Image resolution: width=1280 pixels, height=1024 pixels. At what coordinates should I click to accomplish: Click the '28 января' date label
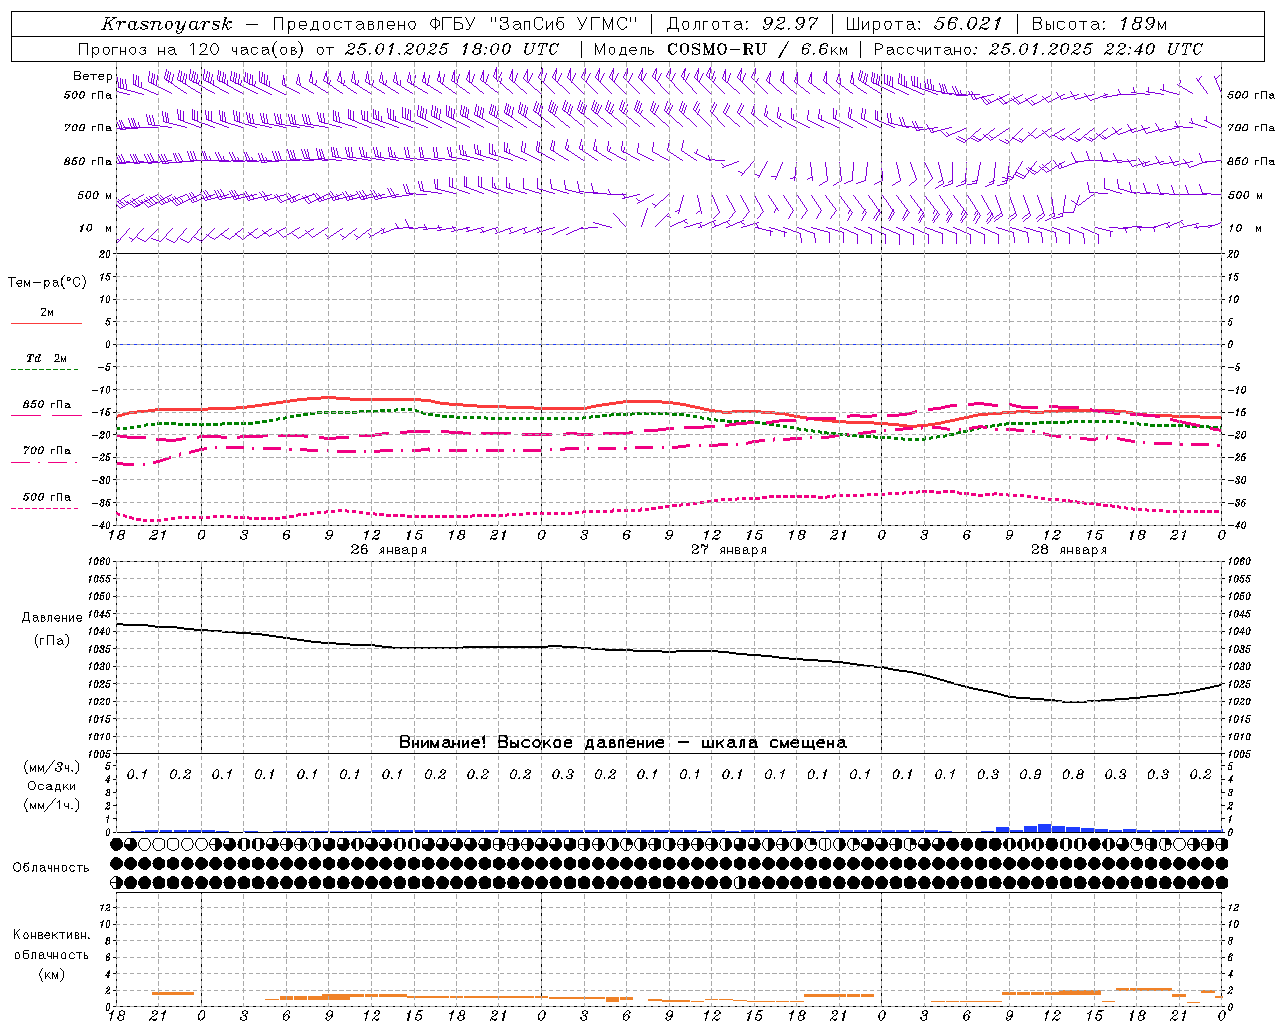pos(1069,550)
